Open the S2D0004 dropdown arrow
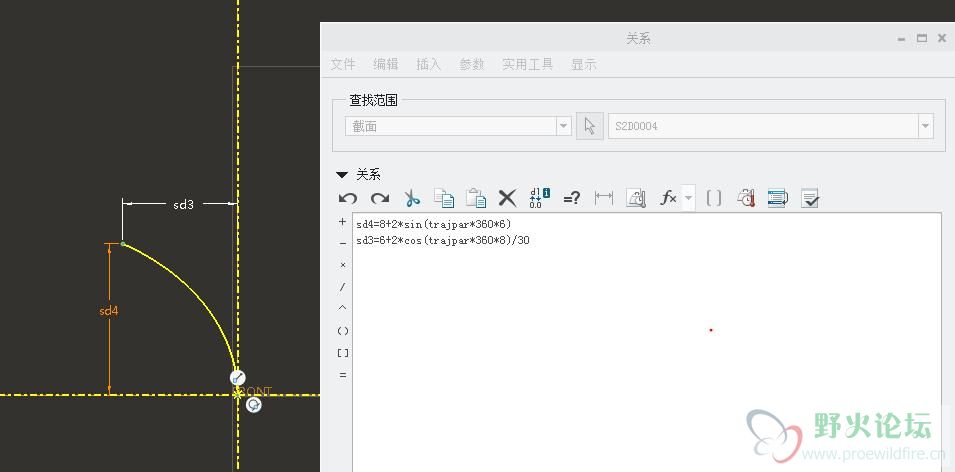955x472 pixels. (x=926, y=126)
